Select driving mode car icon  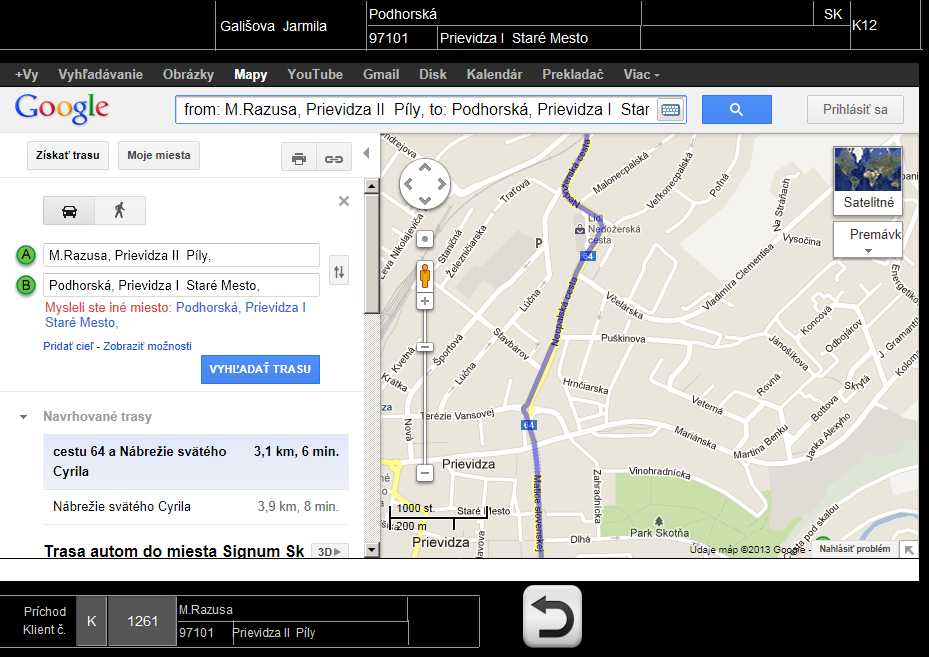click(x=69, y=211)
